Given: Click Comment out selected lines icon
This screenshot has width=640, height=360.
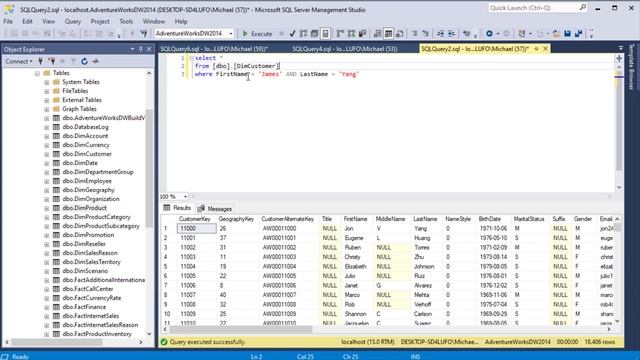Looking at the screenshot, I should [x=414, y=34].
